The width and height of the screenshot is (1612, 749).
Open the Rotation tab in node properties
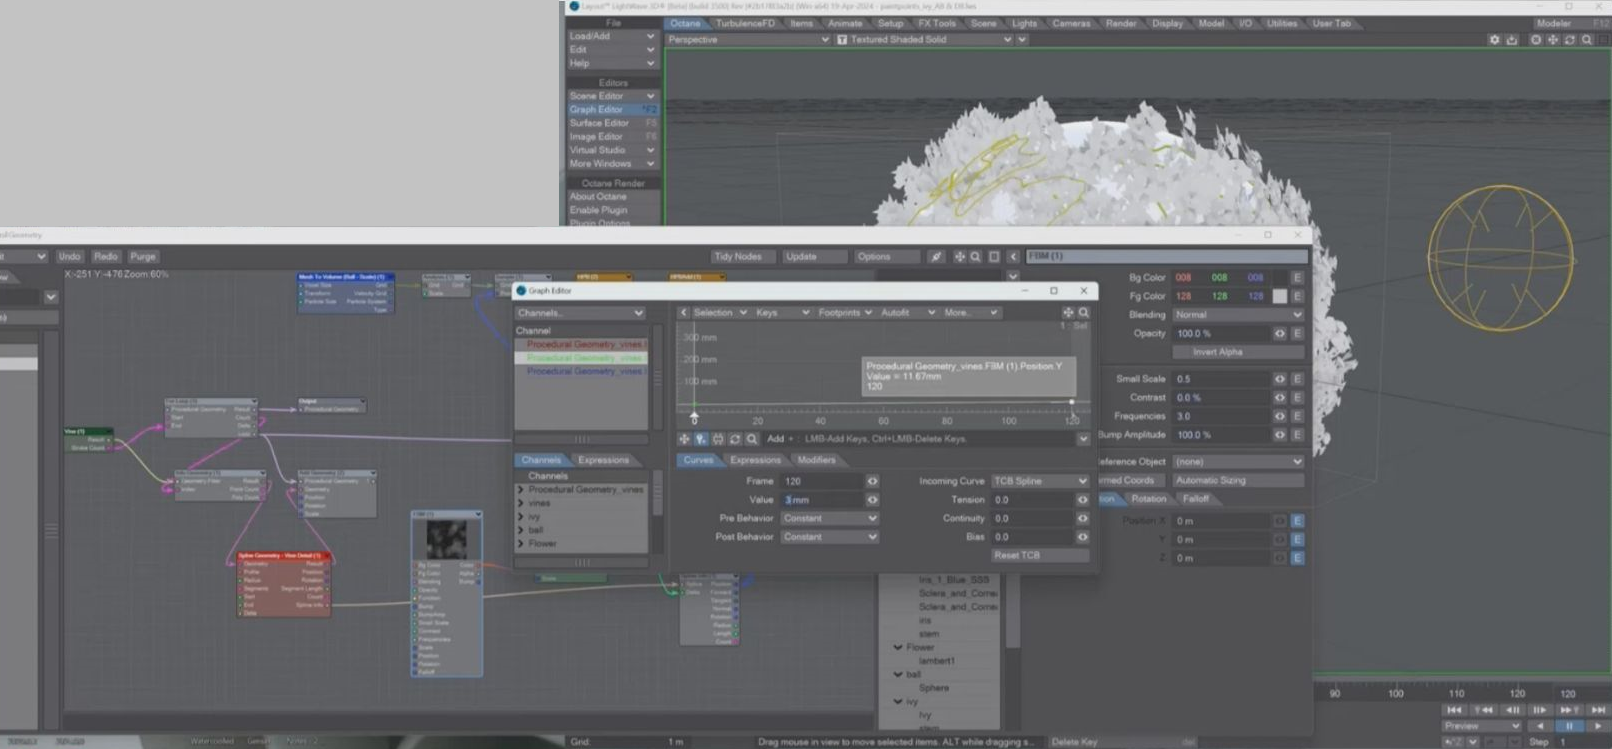coord(1148,499)
